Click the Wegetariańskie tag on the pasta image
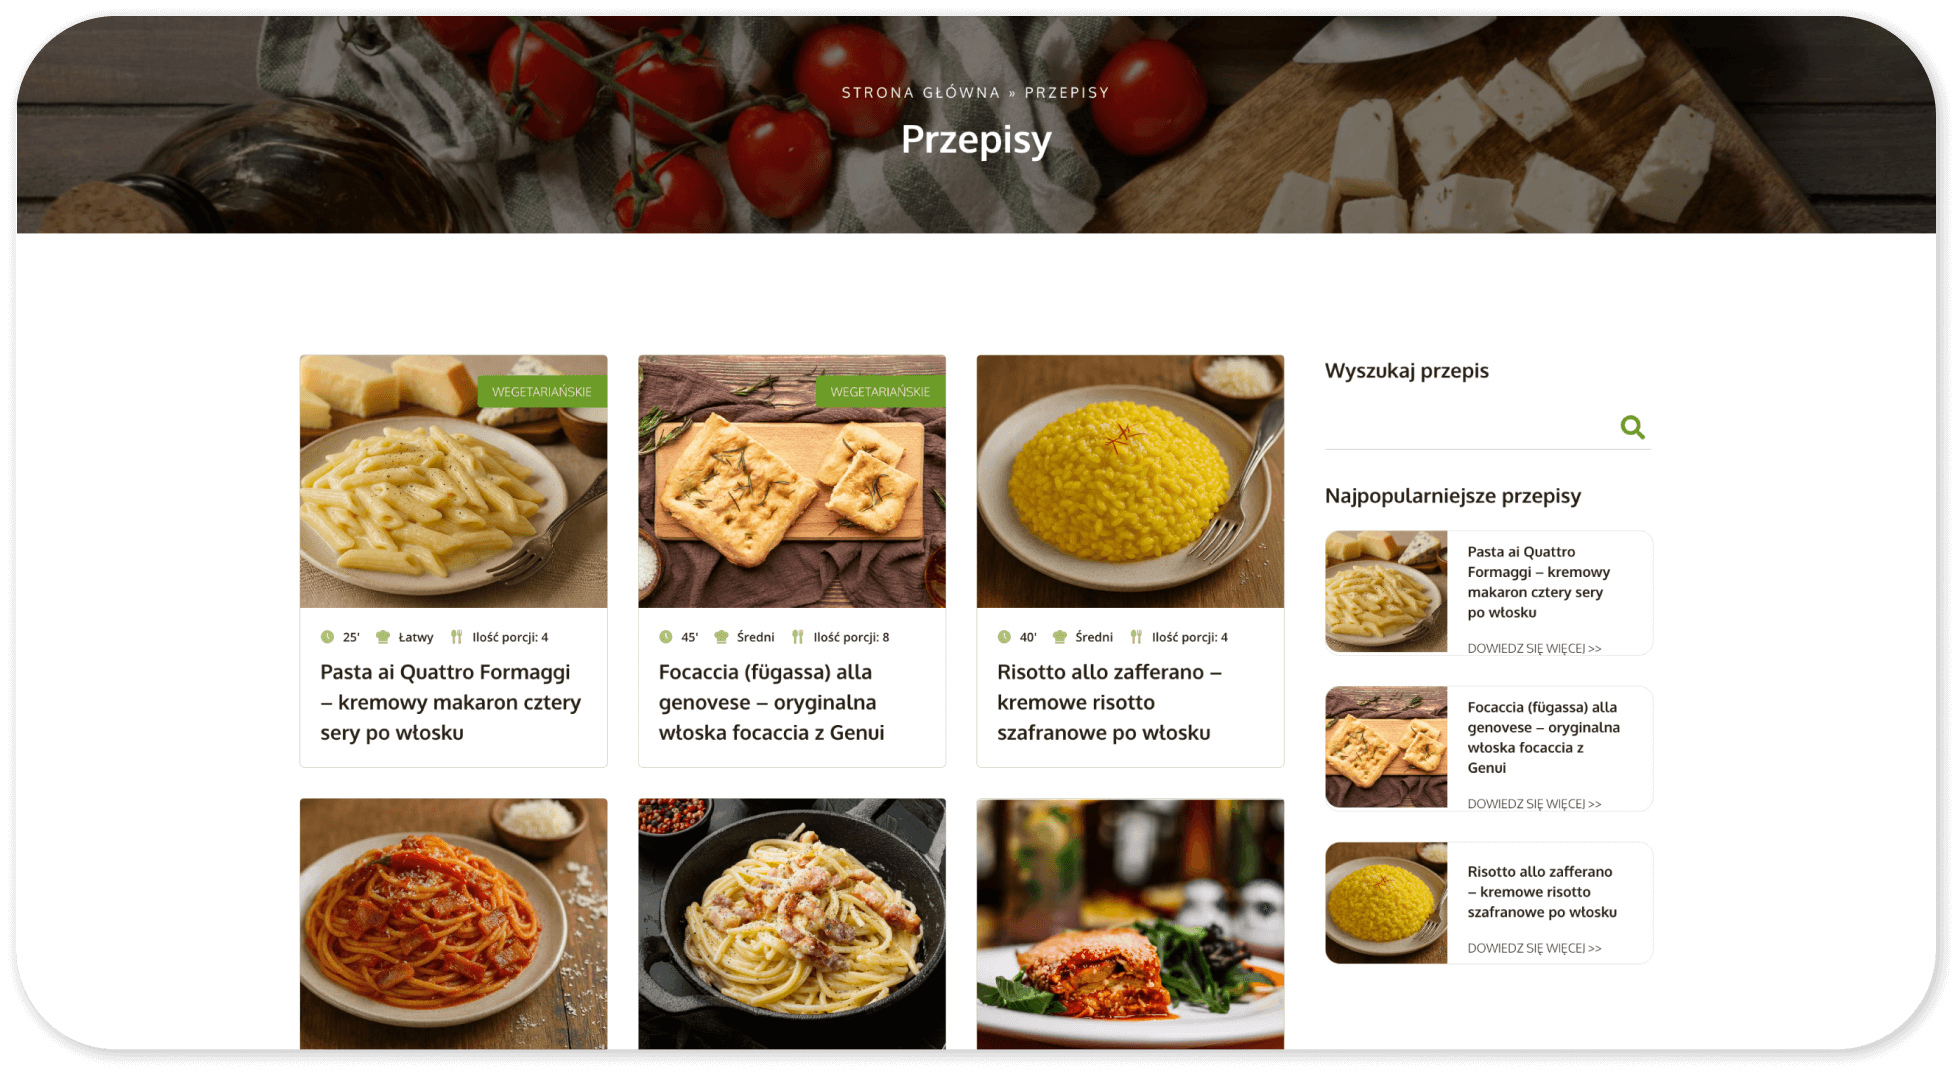This screenshot has width=1960, height=1074. point(542,392)
